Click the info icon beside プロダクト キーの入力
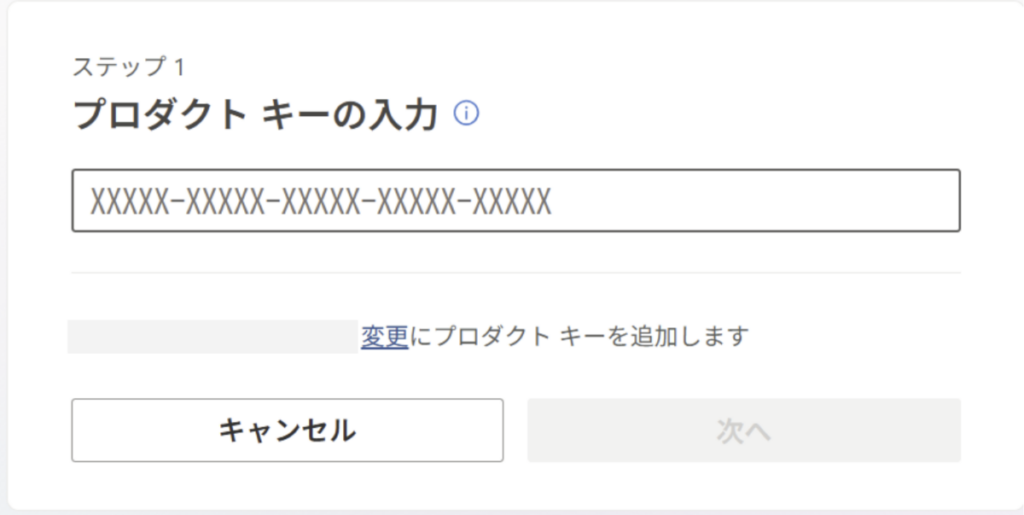The height and width of the screenshot is (515, 1024). (x=466, y=114)
